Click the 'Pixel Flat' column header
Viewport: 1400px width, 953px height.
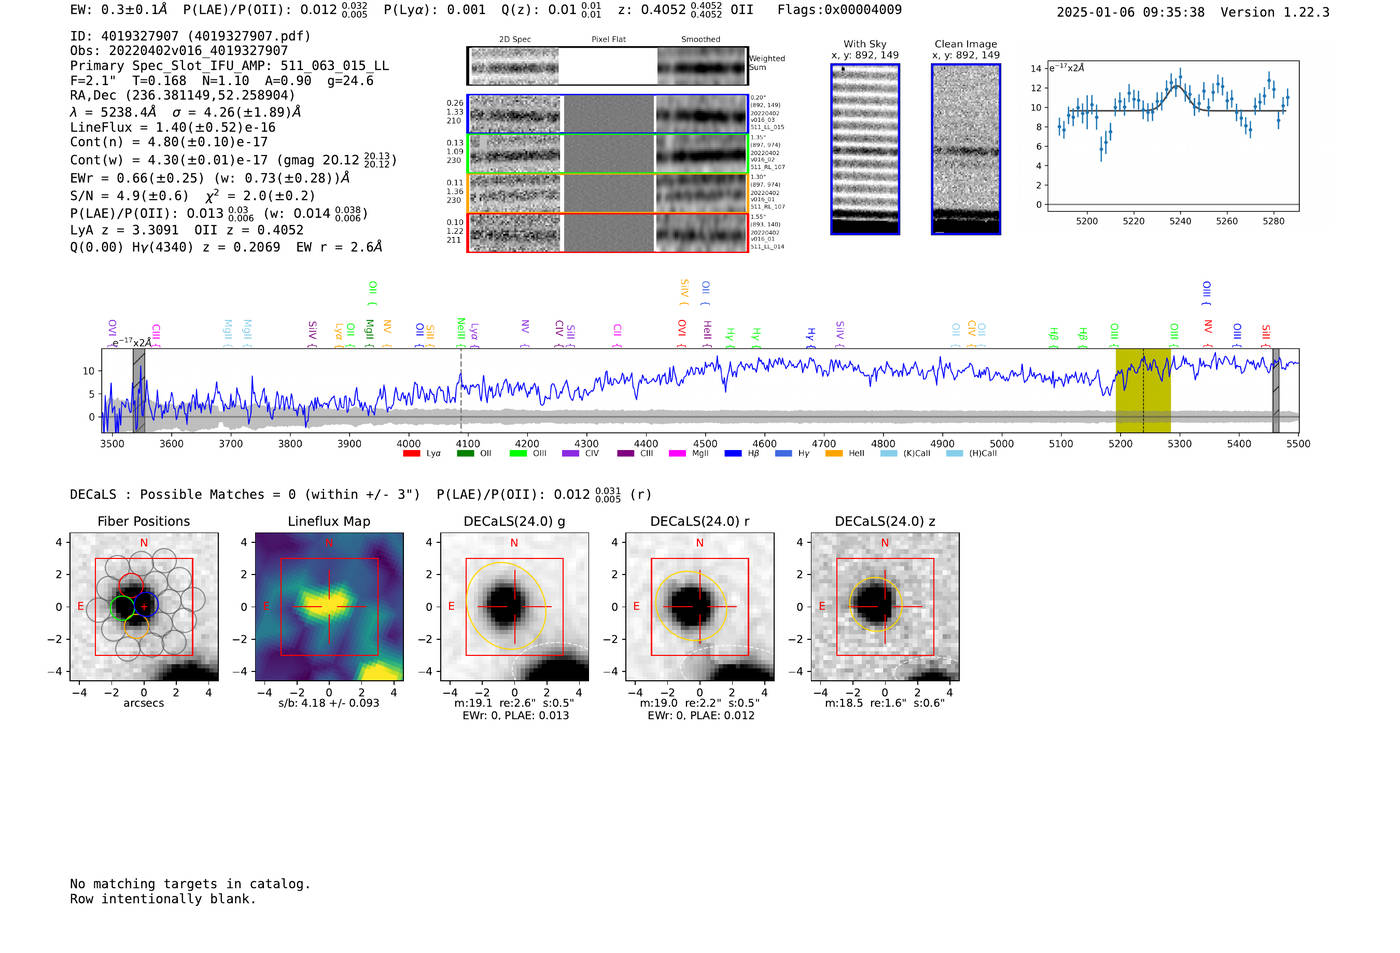point(608,40)
